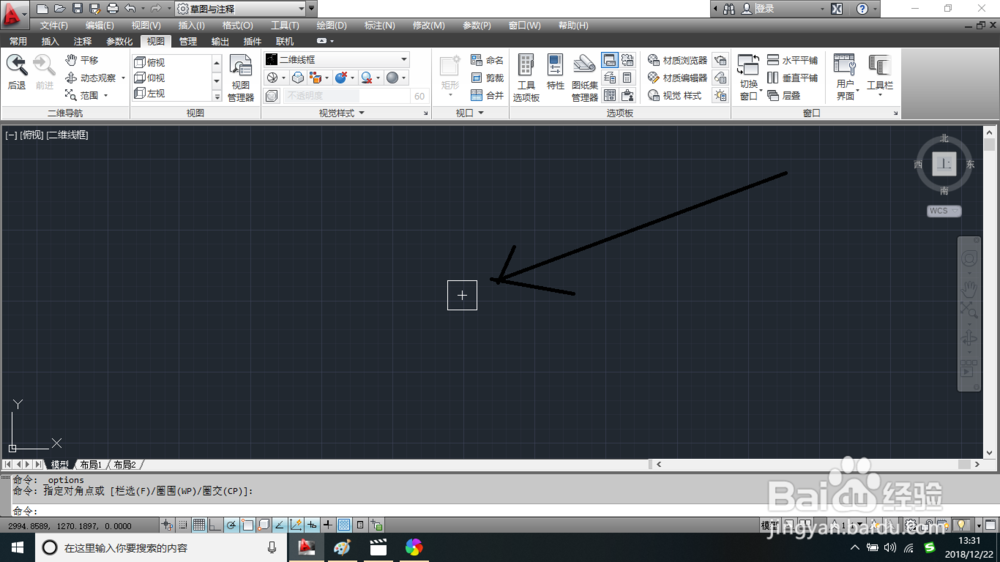This screenshot has height=562, width=1000.
Task: Click the Windows search box on taskbar
Action: click(x=159, y=547)
